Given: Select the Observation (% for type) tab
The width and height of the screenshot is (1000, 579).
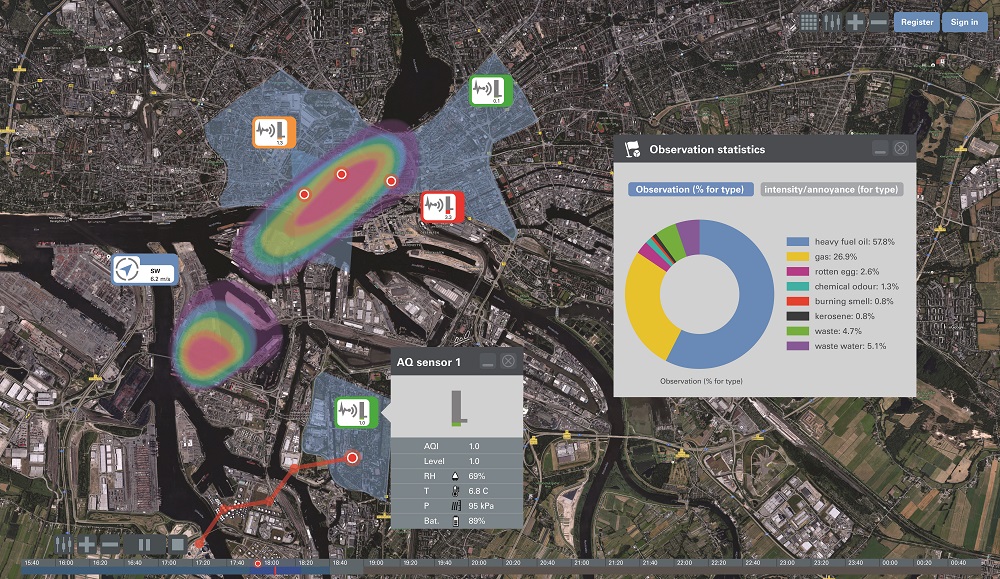Looking at the screenshot, I should [x=691, y=189].
